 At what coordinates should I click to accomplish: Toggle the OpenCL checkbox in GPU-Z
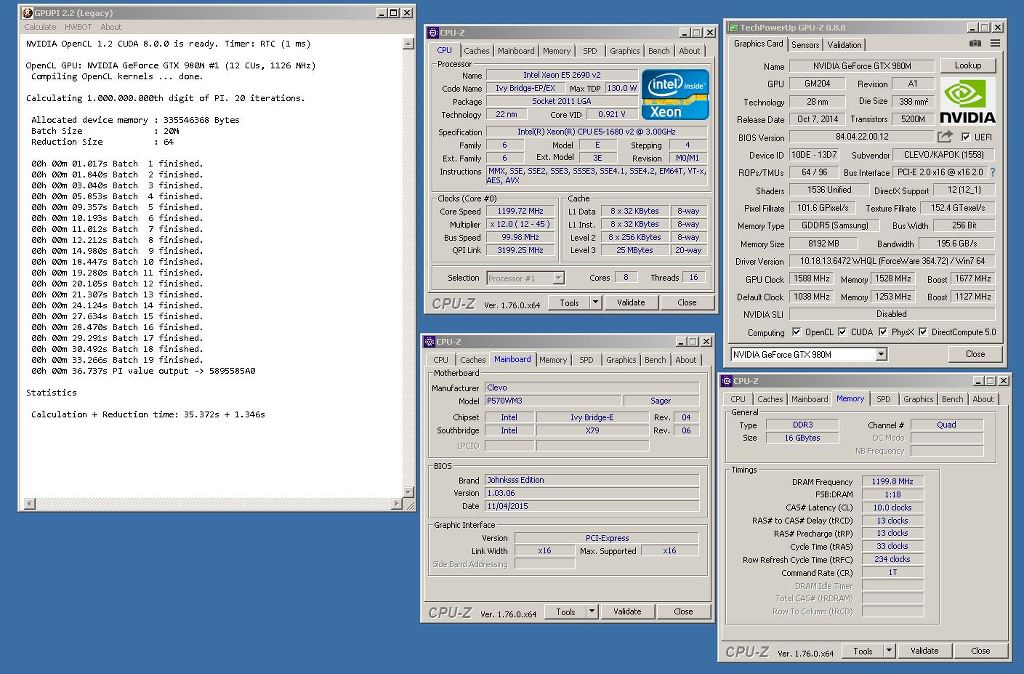pos(796,332)
